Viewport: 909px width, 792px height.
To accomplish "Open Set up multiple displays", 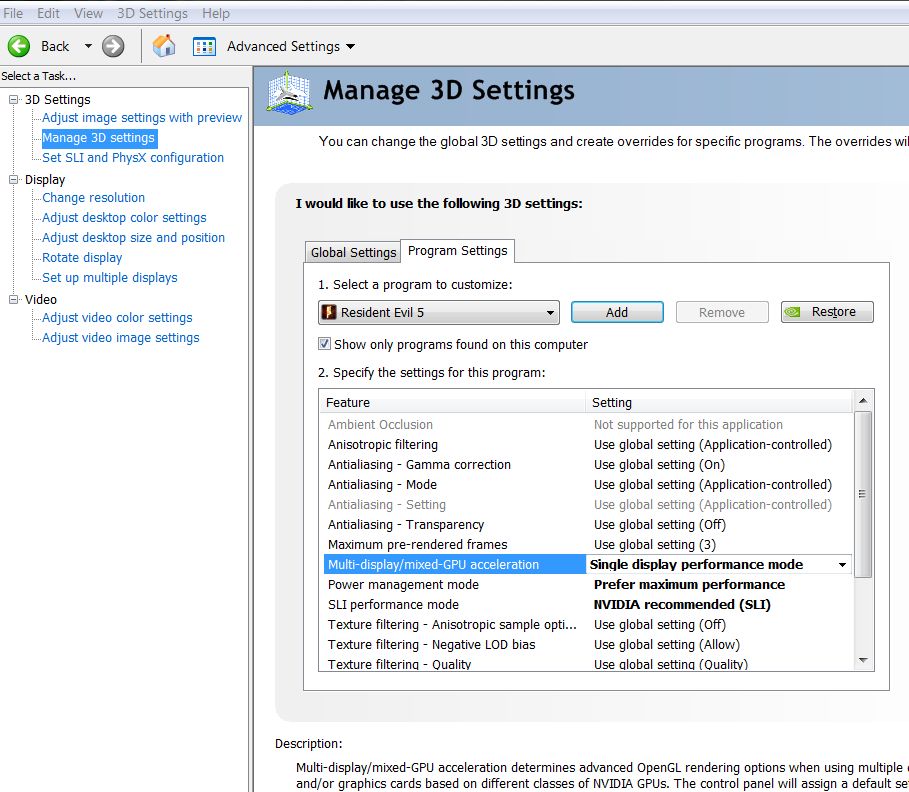I will pos(110,278).
